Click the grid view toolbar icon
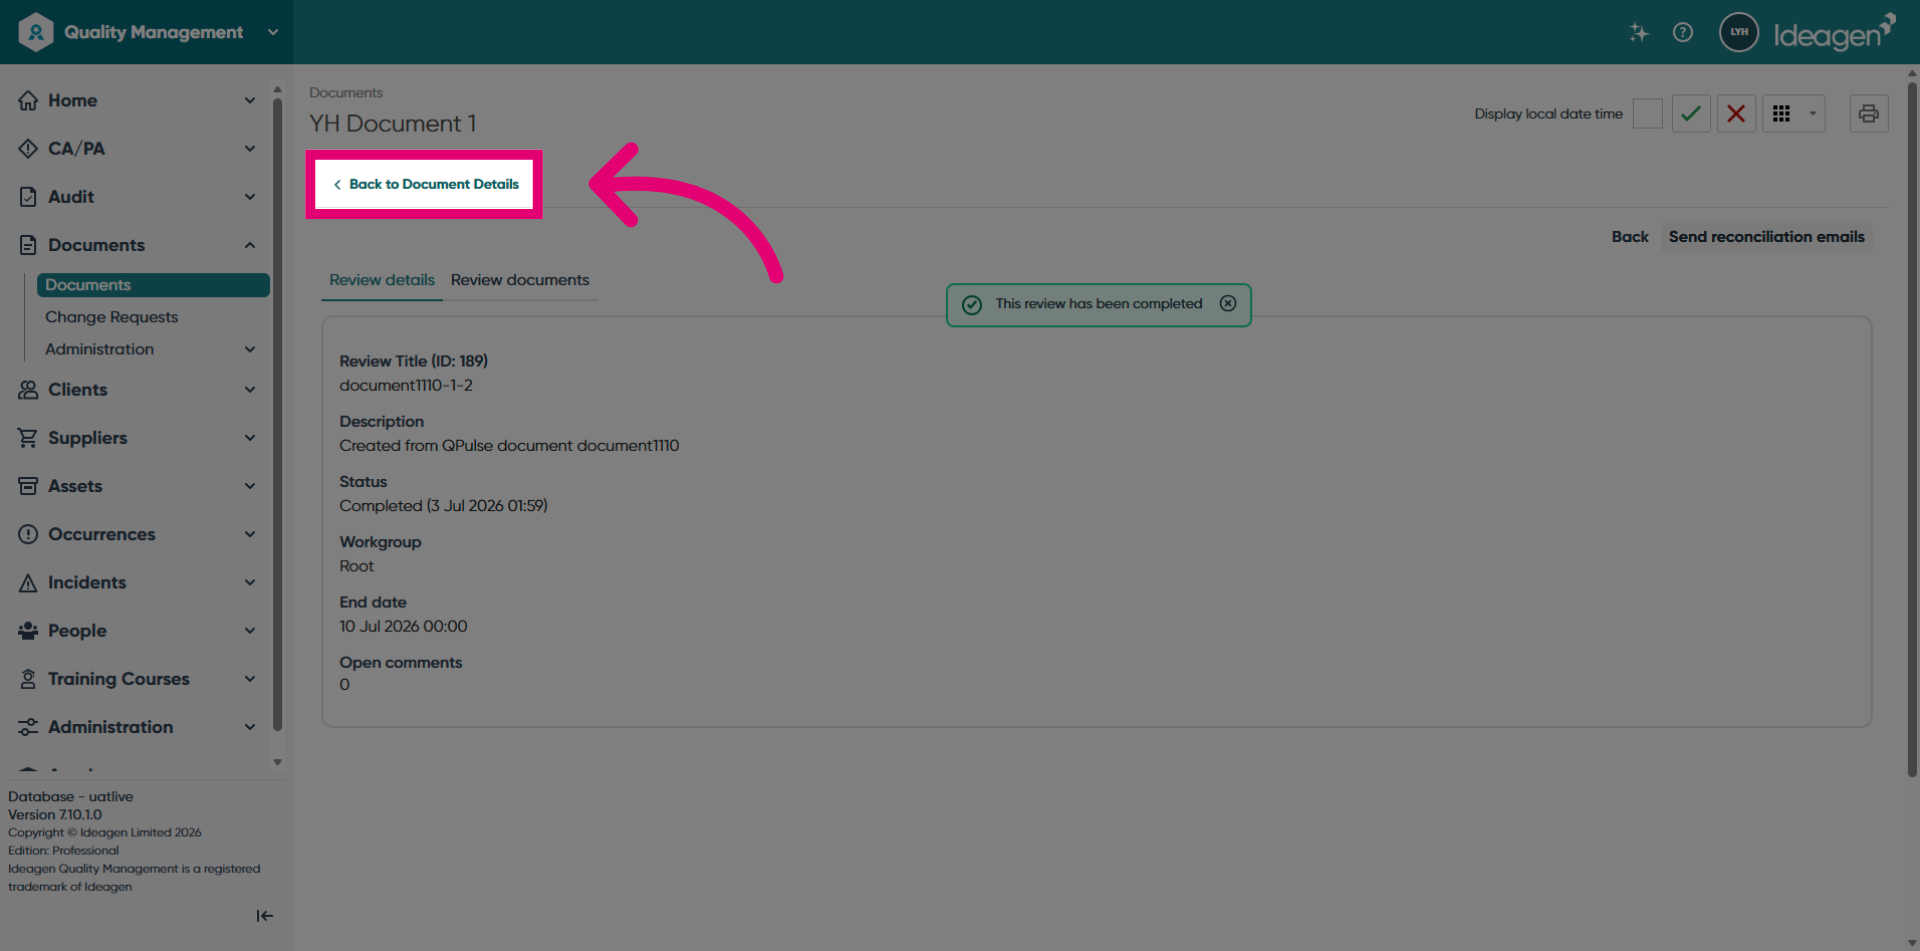The width and height of the screenshot is (1920, 951). 1781,114
